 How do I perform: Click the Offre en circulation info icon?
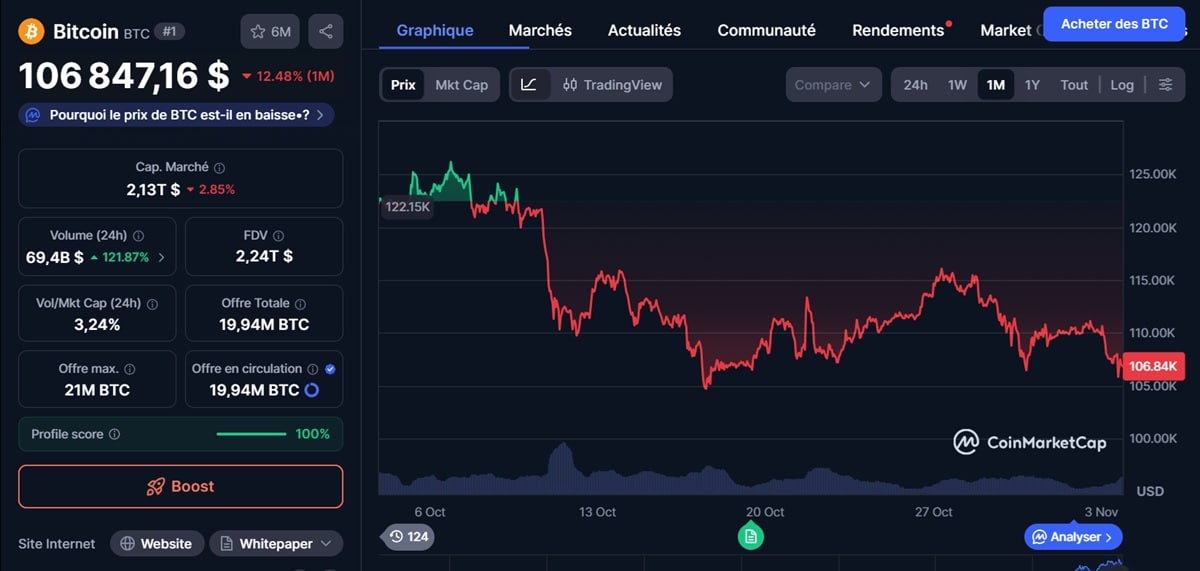tap(313, 369)
